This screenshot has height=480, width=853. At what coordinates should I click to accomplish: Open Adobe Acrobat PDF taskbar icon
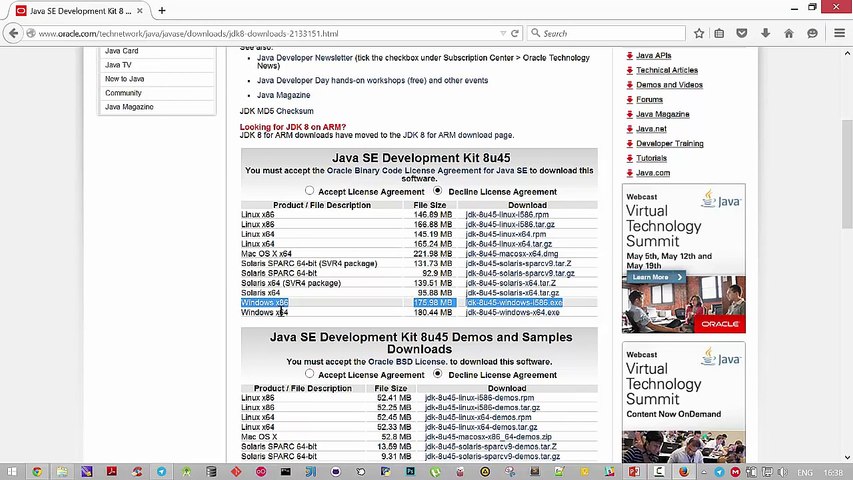tap(112, 471)
